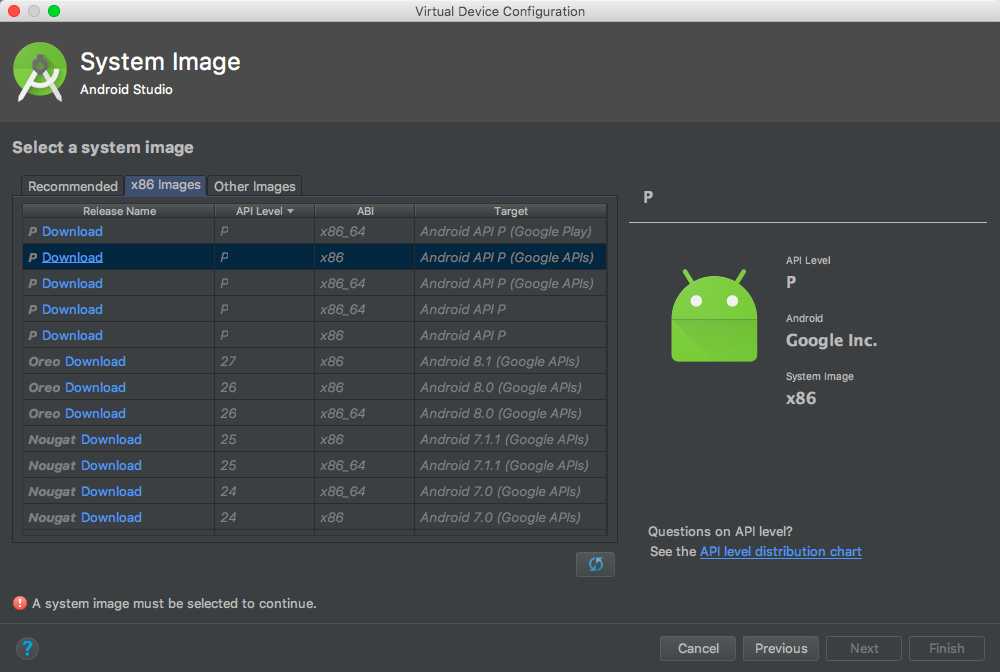Sort by ABI column header
This screenshot has height=672, width=1000.
(x=365, y=211)
